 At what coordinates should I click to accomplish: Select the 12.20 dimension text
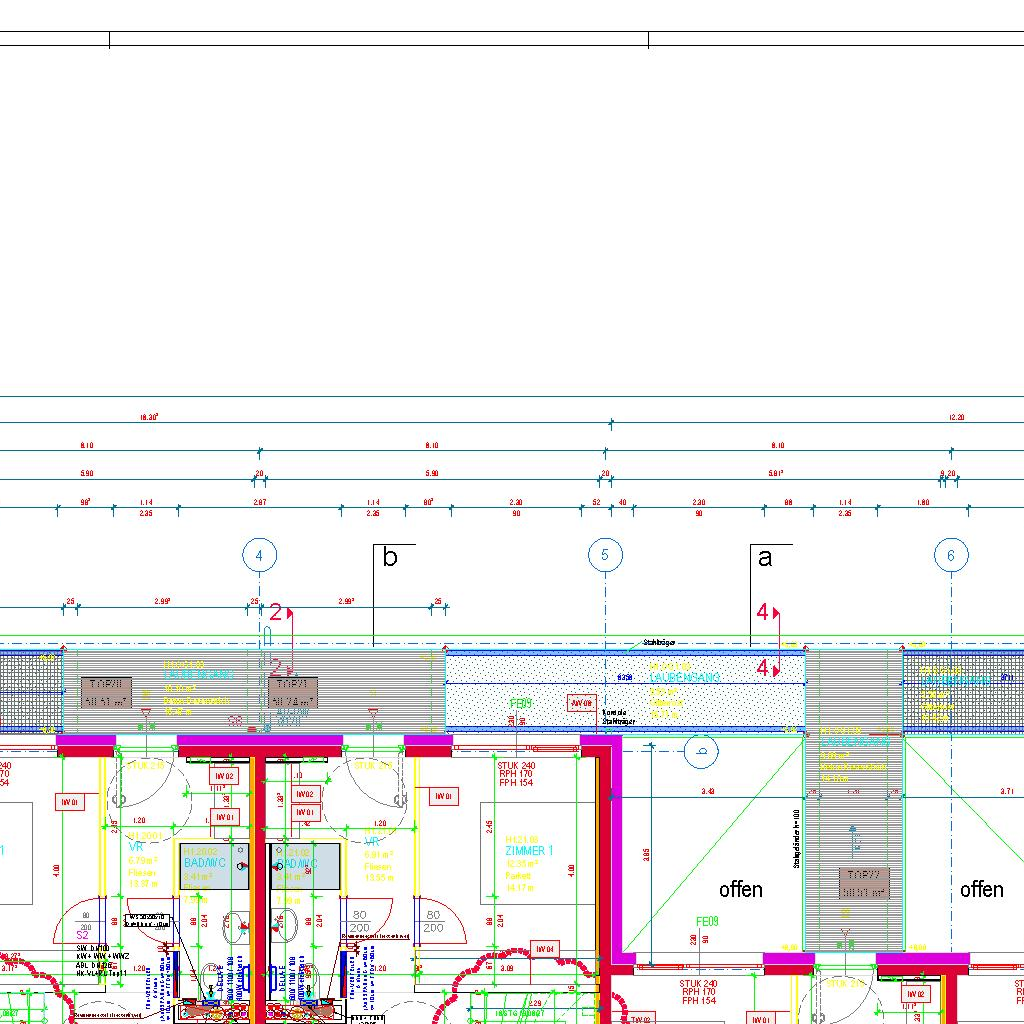click(956, 417)
